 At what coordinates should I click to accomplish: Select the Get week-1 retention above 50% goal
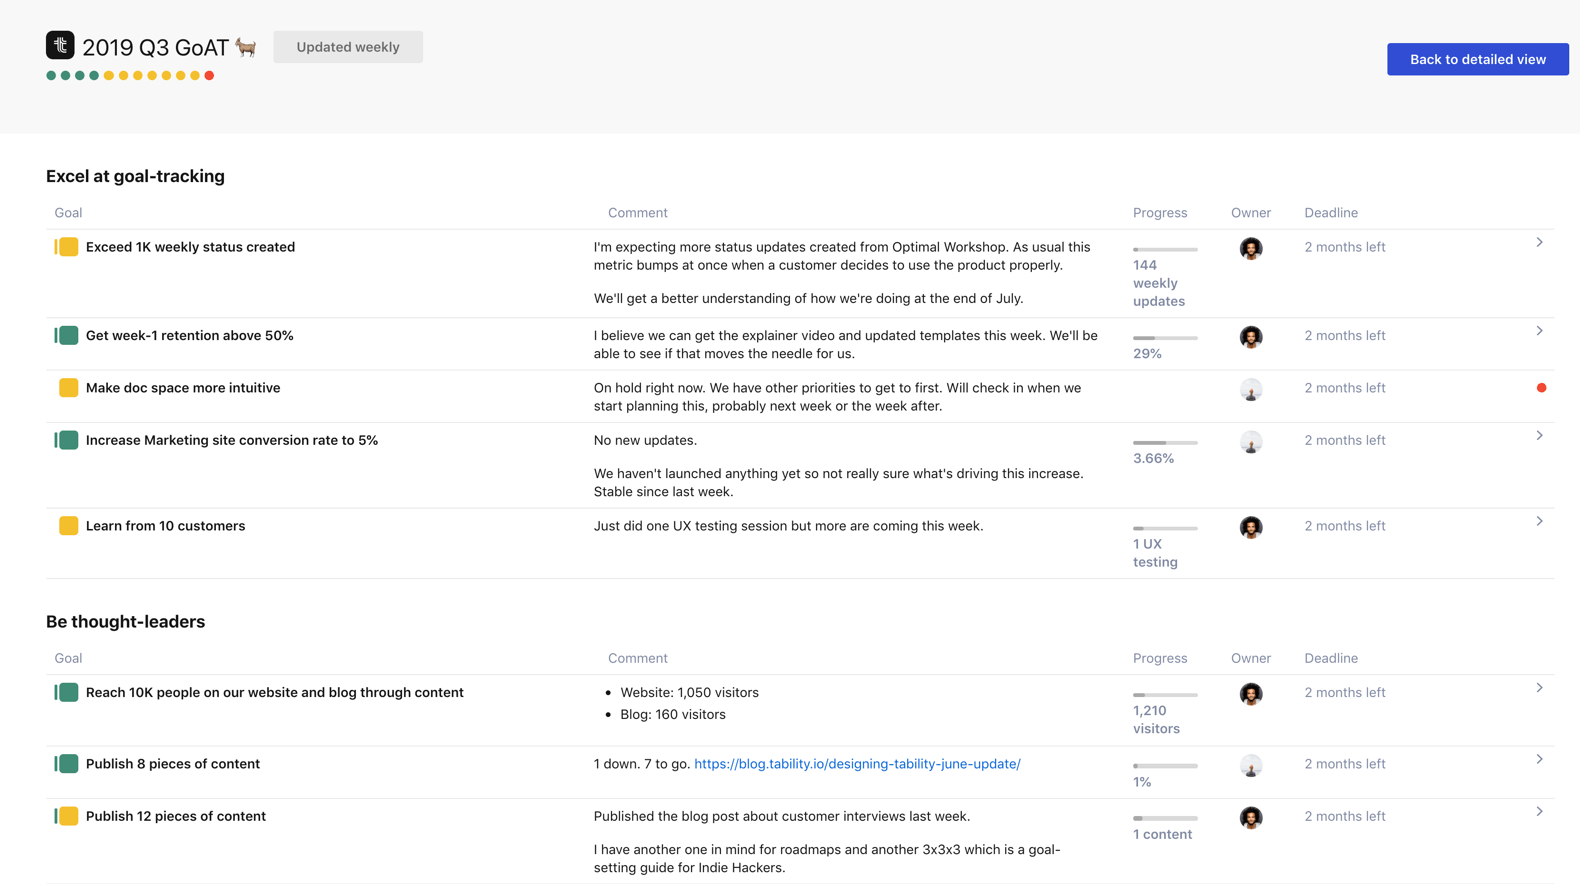[190, 336]
